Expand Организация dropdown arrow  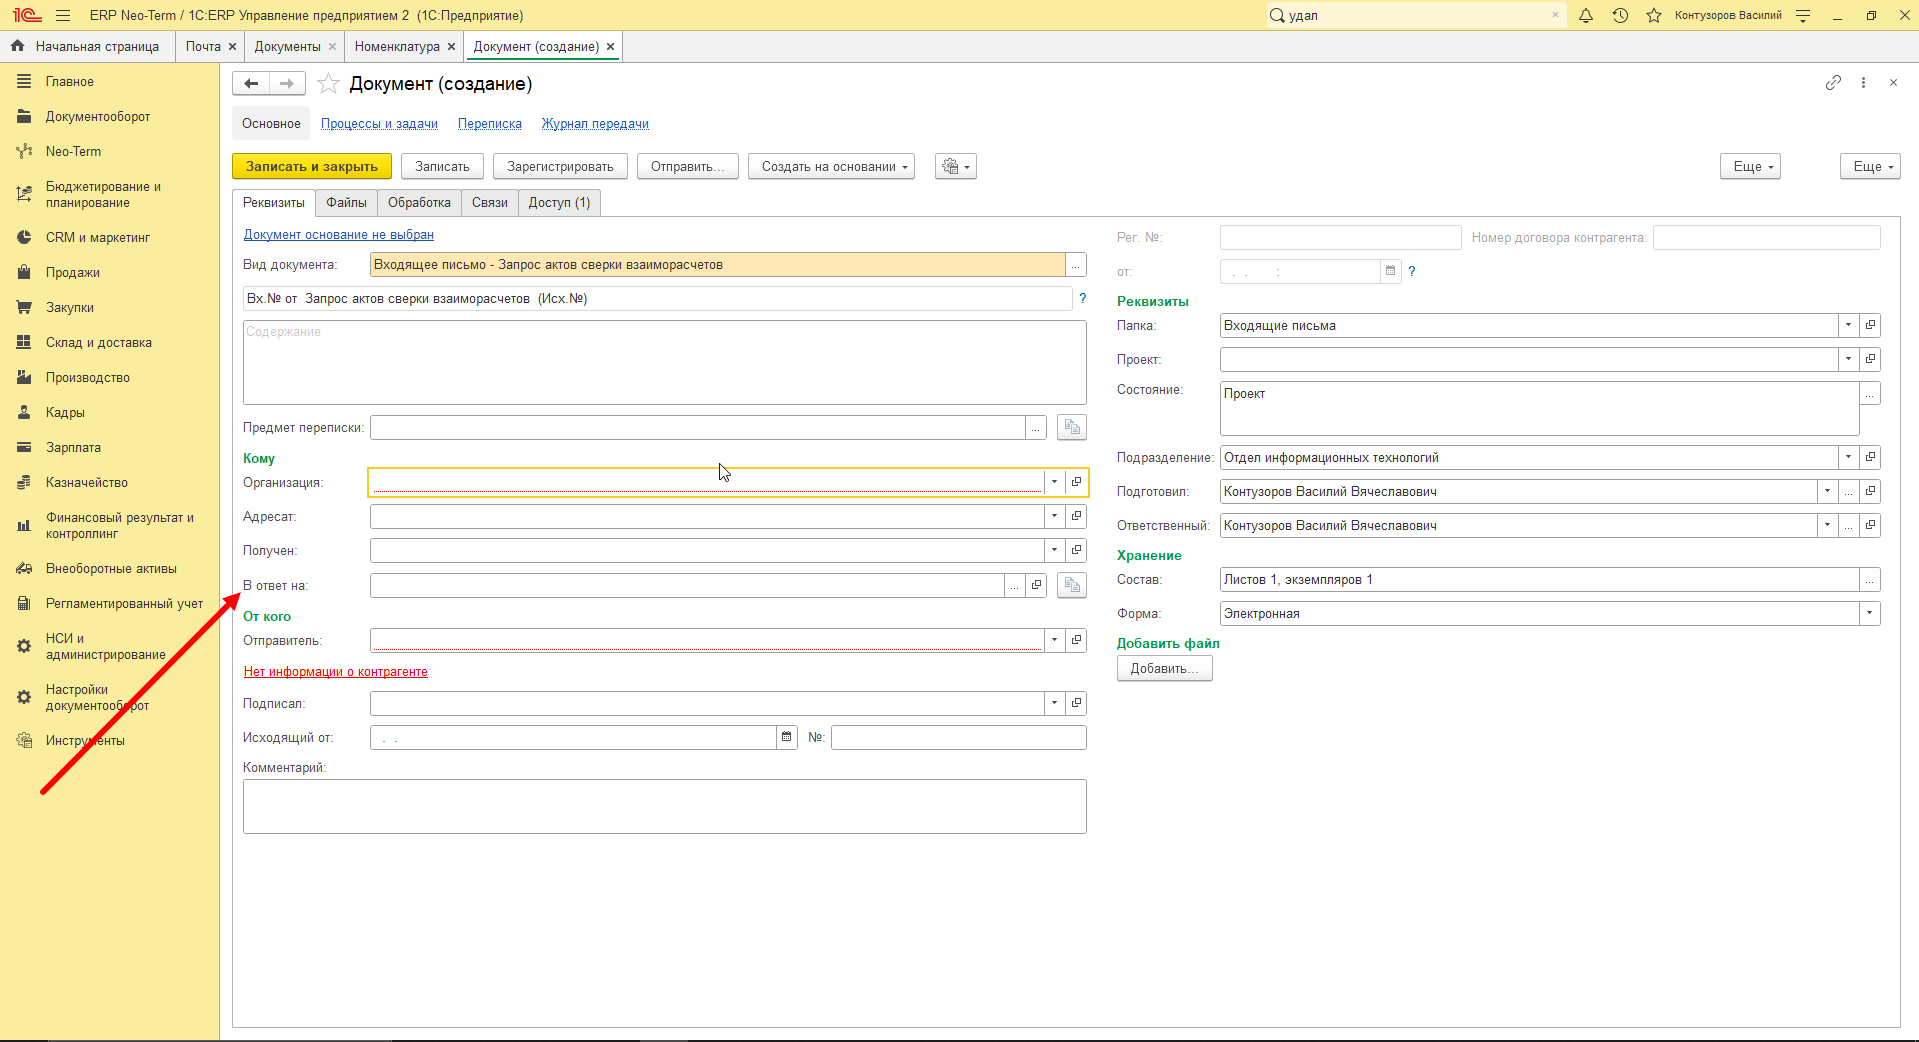click(x=1054, y=482)
